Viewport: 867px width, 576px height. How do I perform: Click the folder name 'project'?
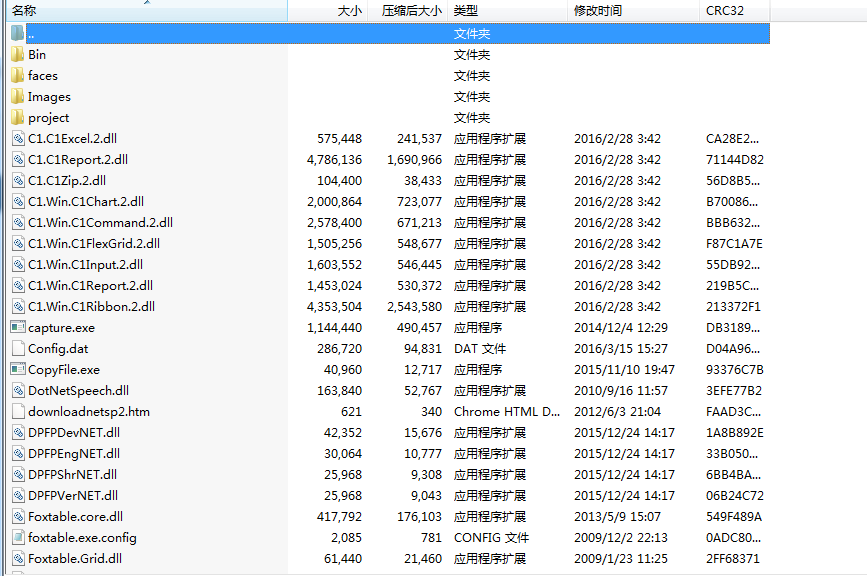click(x=49, y=118)
